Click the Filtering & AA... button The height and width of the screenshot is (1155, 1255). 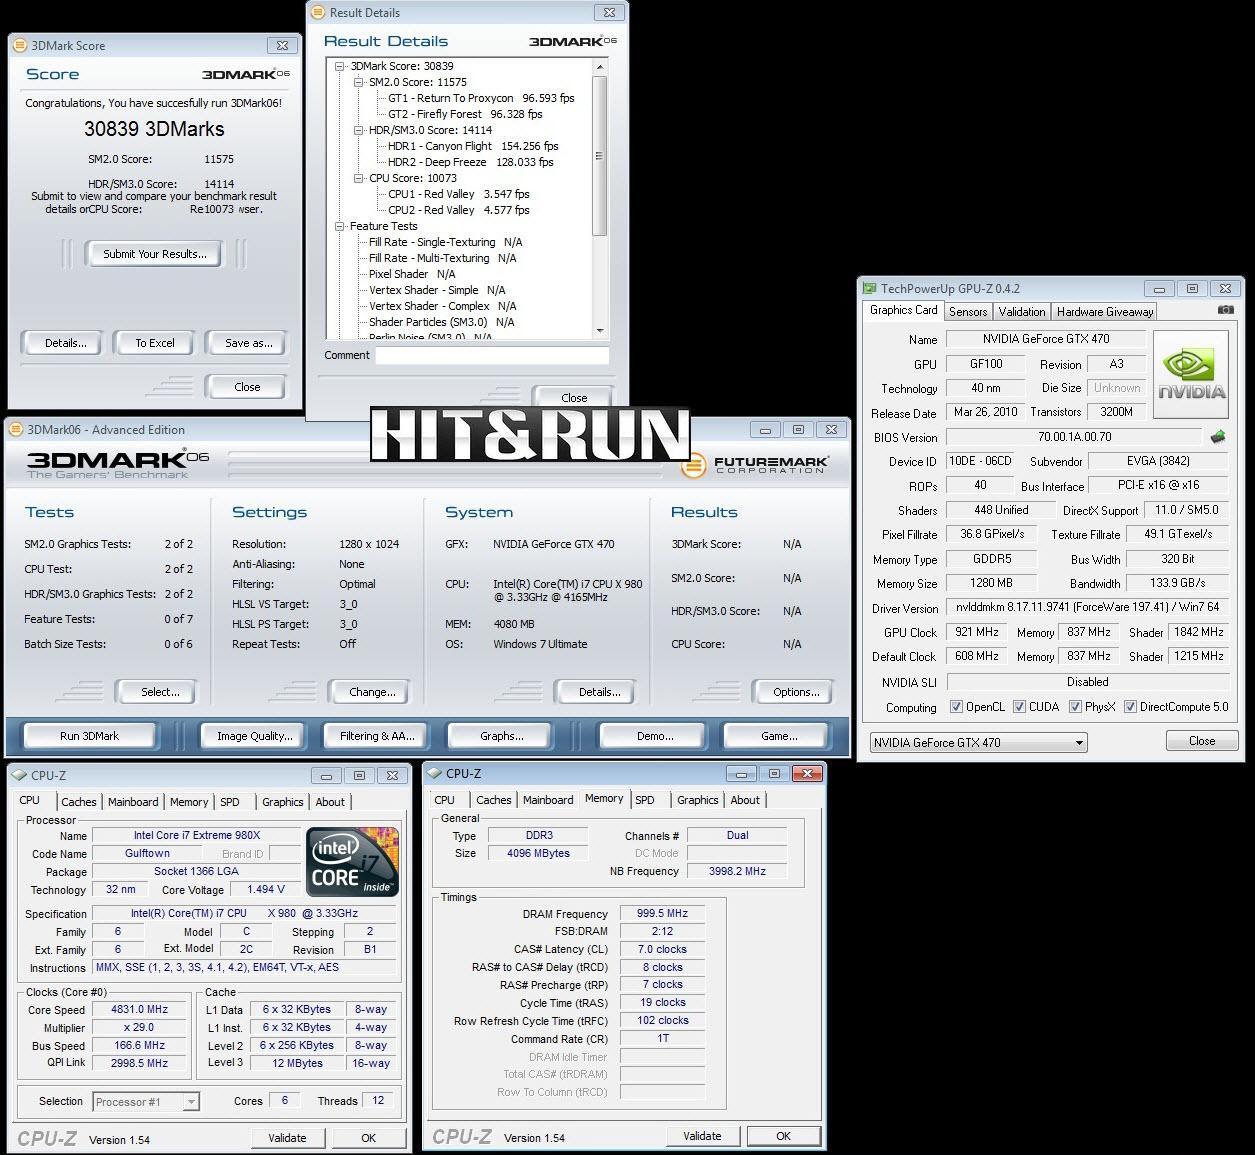377,736
